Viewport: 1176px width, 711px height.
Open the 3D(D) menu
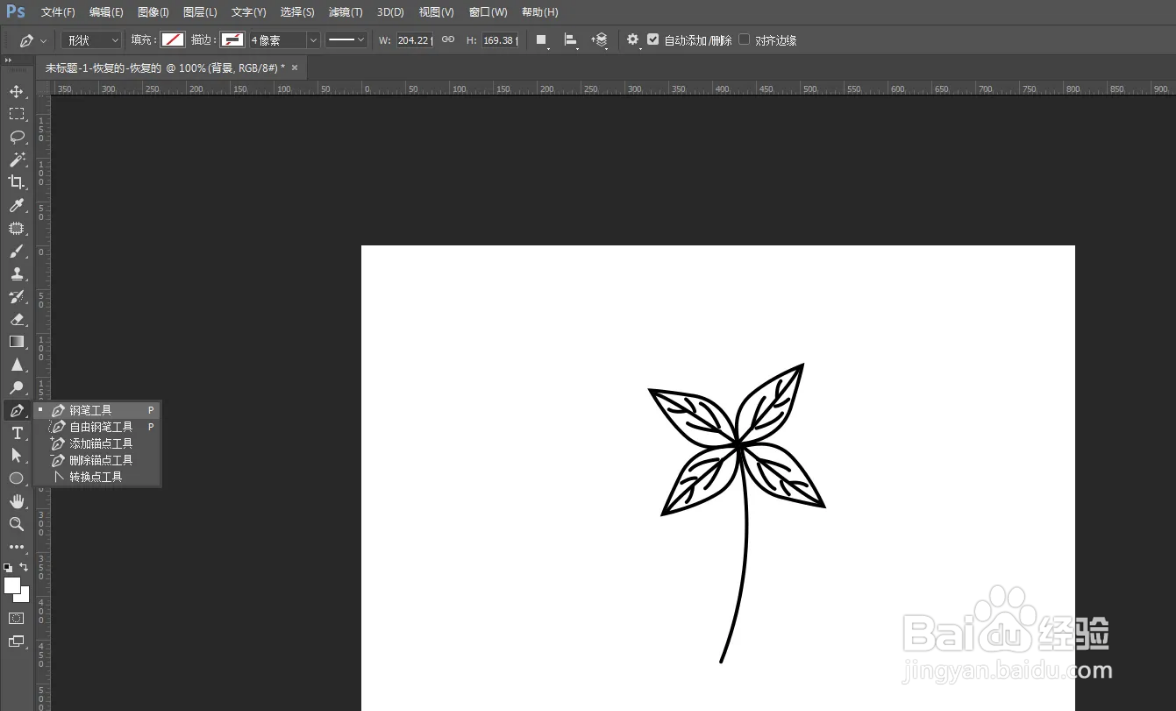390,12
